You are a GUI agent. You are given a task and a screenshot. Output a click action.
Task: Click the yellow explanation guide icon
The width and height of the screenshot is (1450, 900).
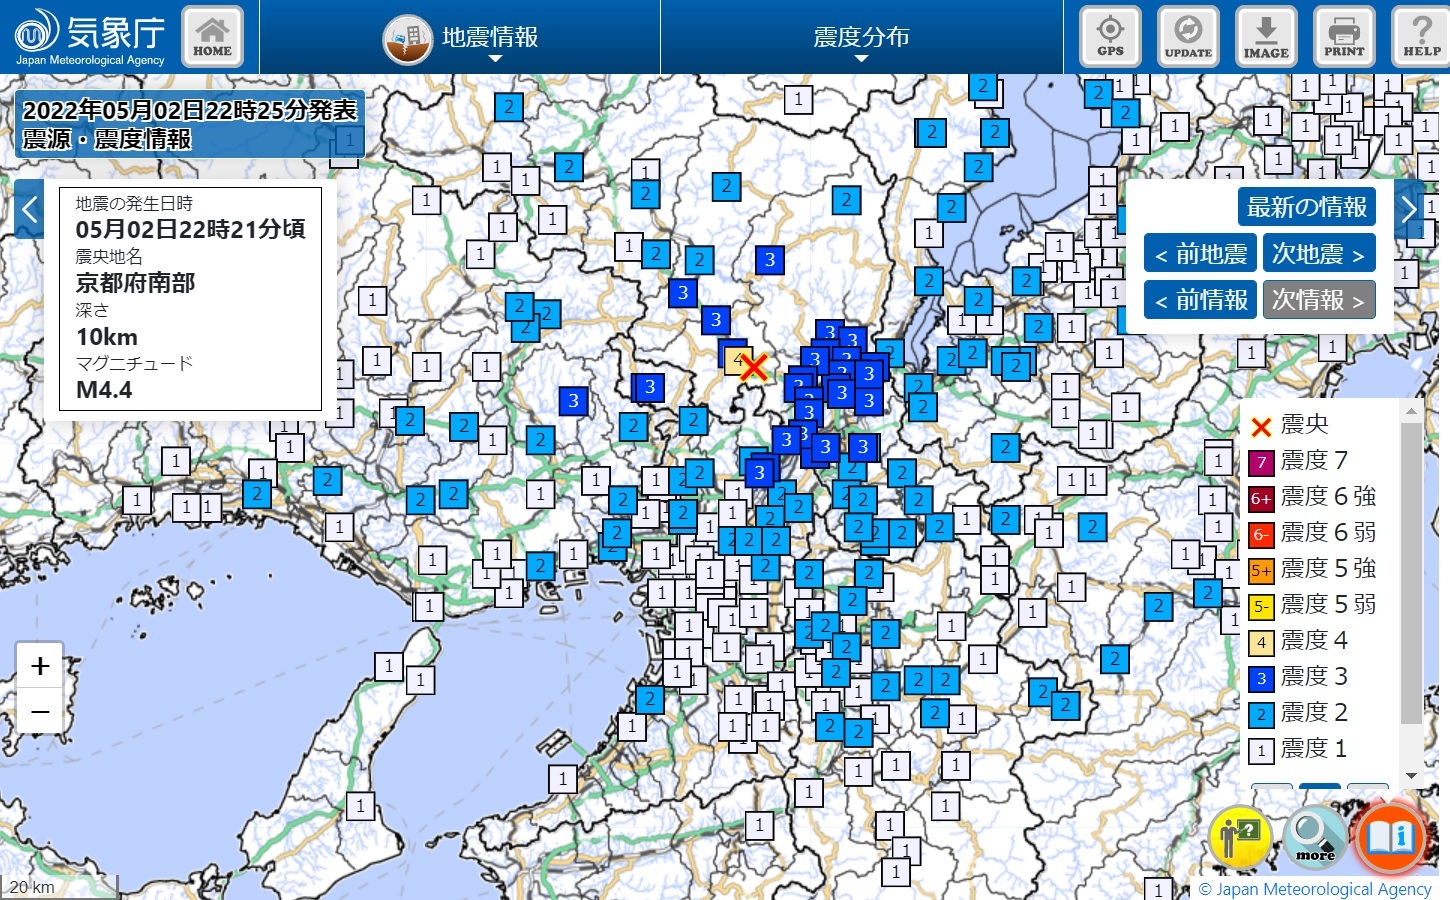tap(1240, 837)
